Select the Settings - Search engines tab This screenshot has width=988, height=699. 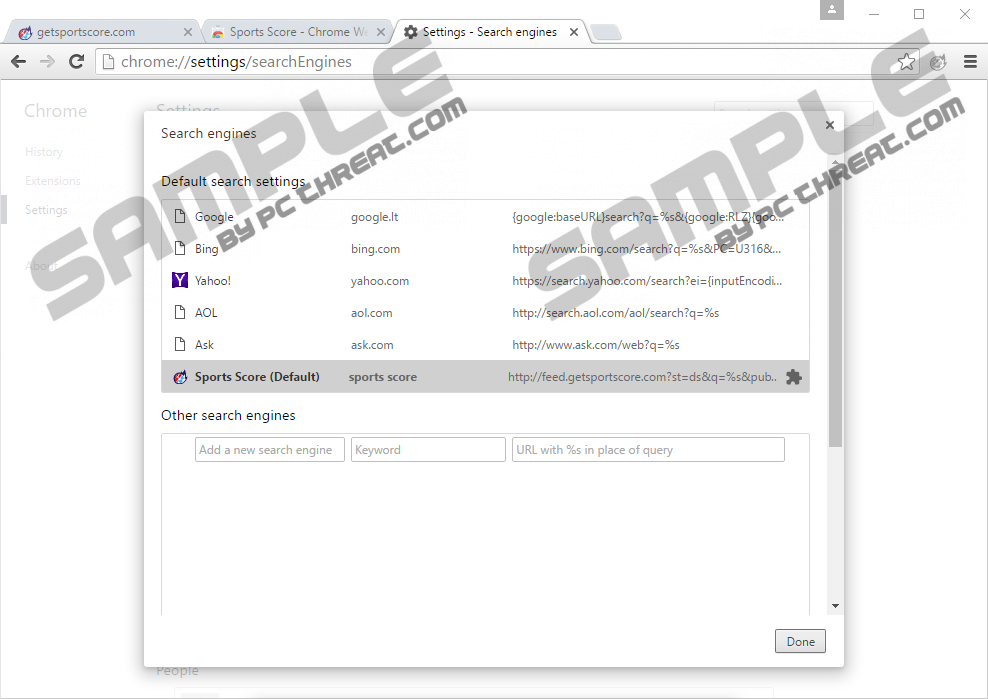[490, 32]
